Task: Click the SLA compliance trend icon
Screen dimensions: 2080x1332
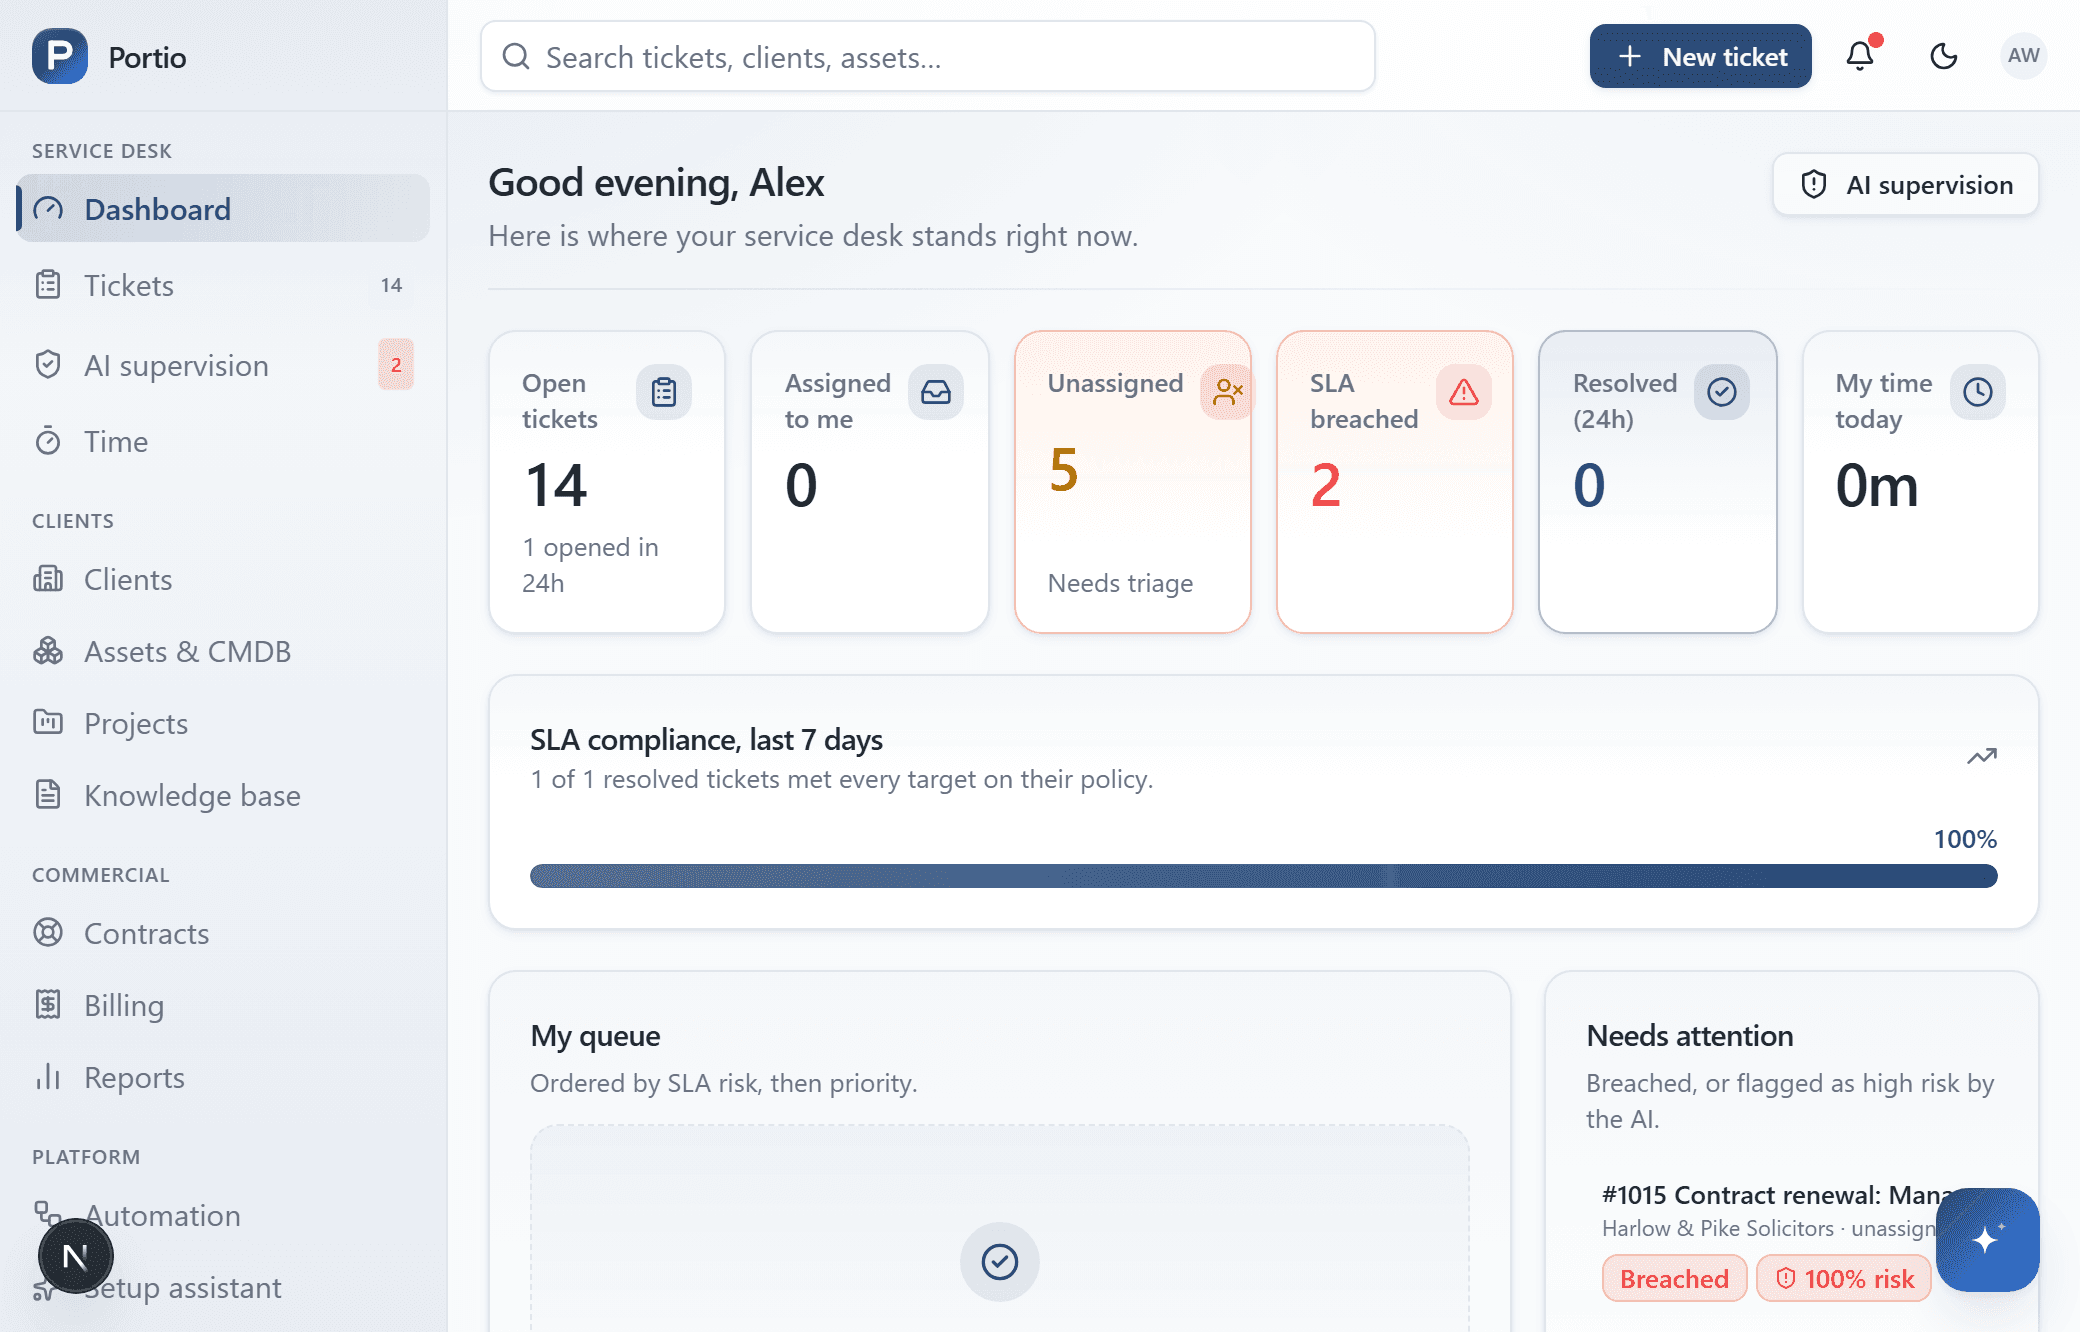Action: (x=1982, y=757)
